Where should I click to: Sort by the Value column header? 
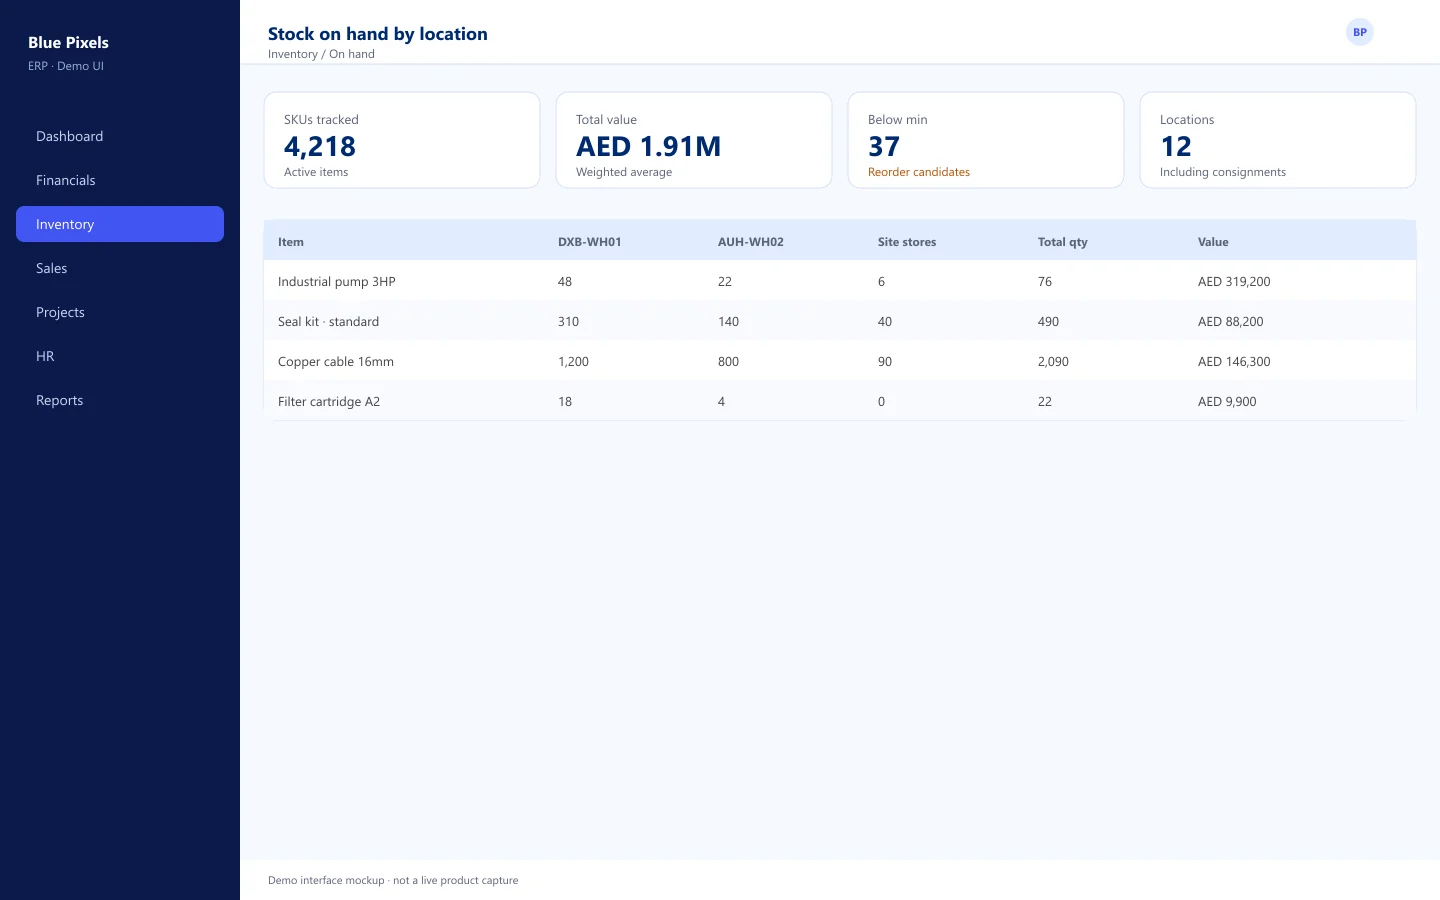coord(1213,242)
